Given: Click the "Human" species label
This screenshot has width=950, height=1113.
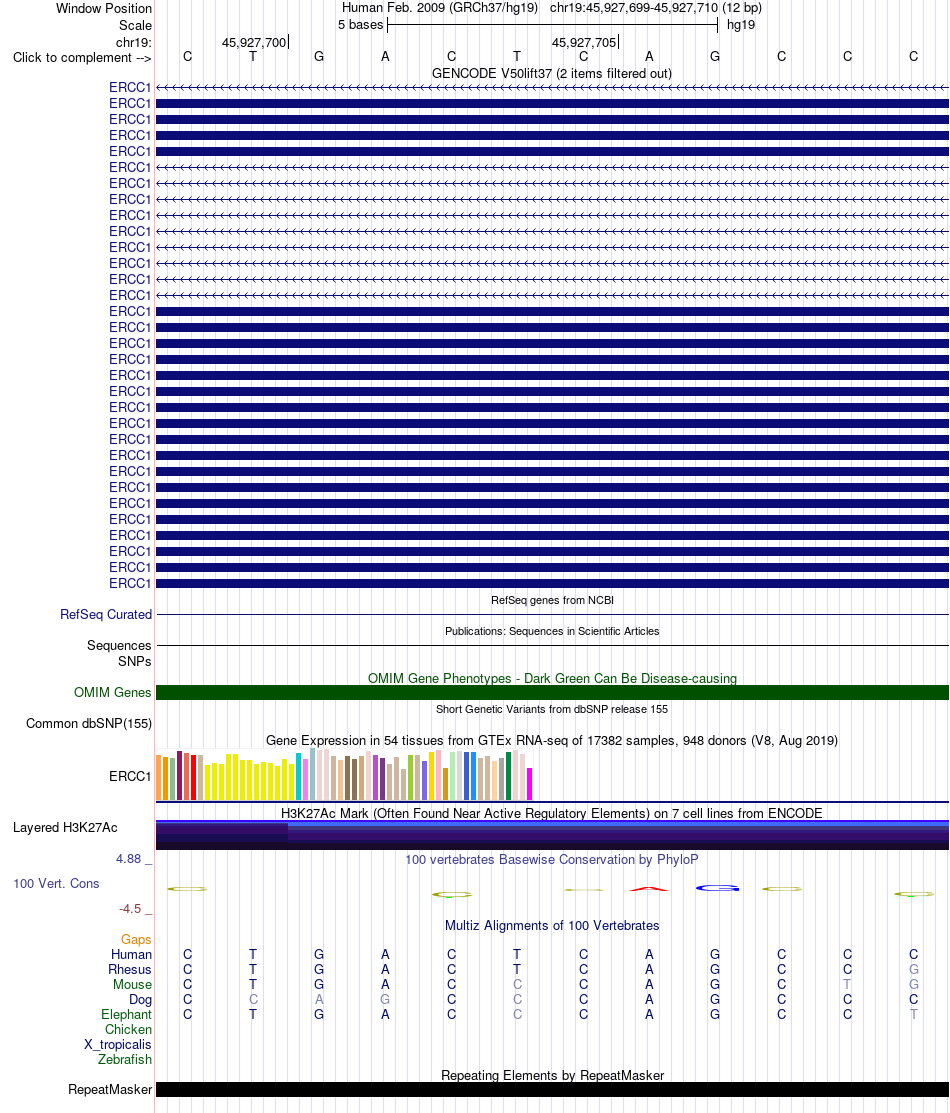Looking at the screenshot, I should pos(131,955).
